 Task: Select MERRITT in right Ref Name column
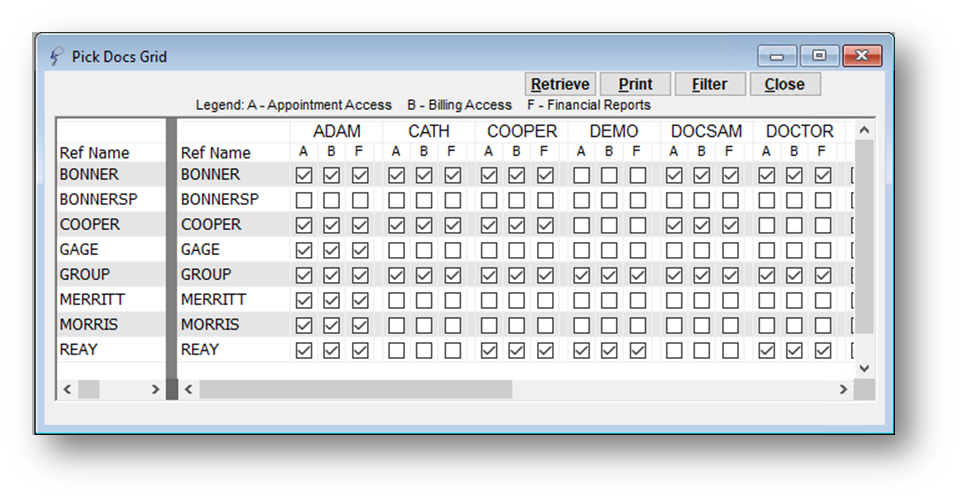214,299
